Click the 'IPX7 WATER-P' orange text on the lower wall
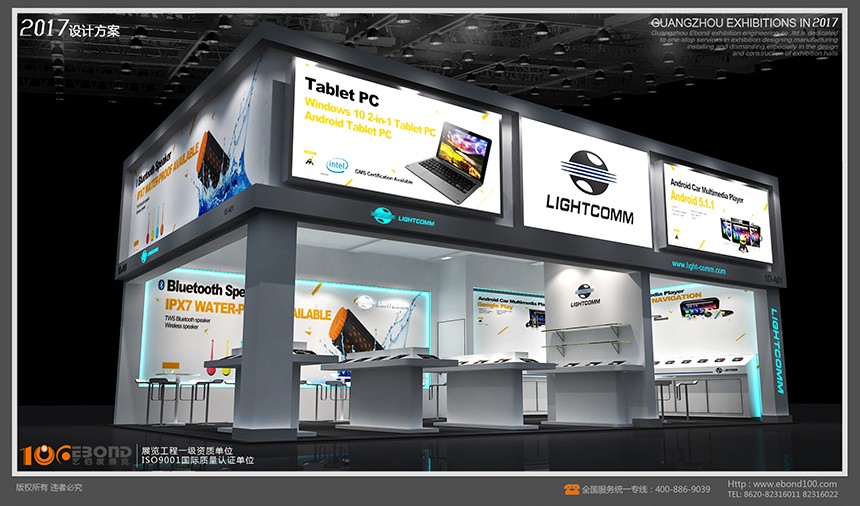 pos(203,306)
